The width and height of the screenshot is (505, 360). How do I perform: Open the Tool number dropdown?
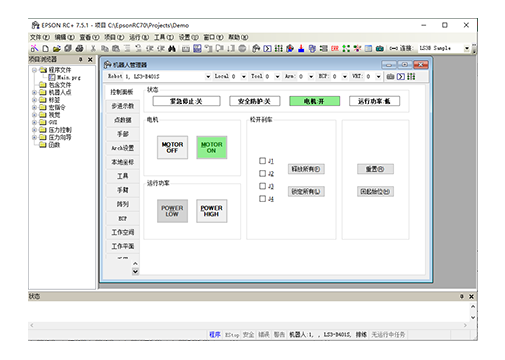pyautogui.click(x=277, y=77)
